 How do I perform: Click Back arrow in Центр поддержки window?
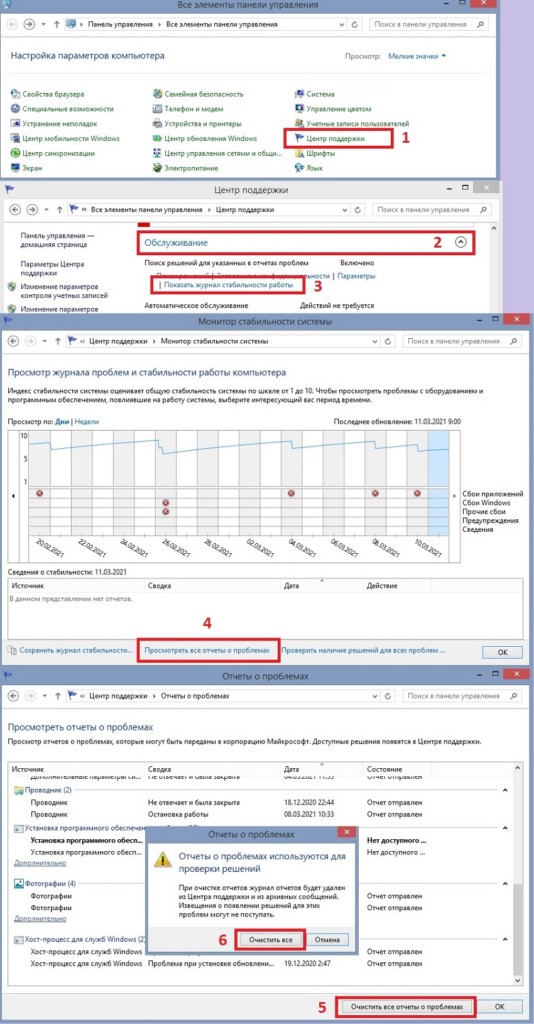tap(14, 210)
